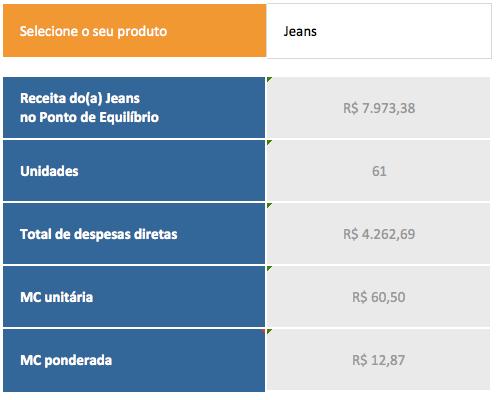Click green corner marker on MC unitária value
Image resolution: width=500 pixels, height=400 pixels.
(x=269, y=268)
